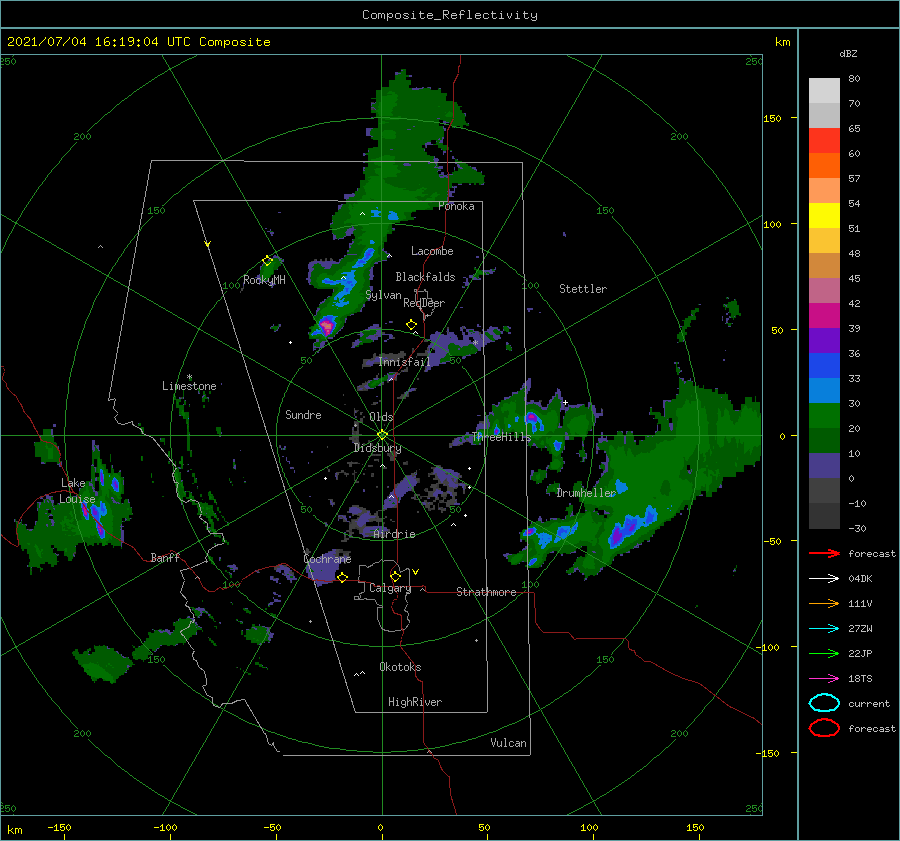Pick the bright yellow 54 dBZ swatch
Screen dimensions: 900x841
pos(824,215)
